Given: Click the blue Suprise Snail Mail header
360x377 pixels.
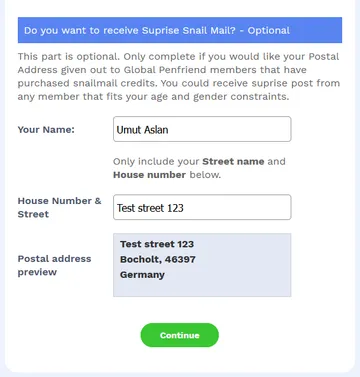Looking at the screenshot, I should (180, 30).
